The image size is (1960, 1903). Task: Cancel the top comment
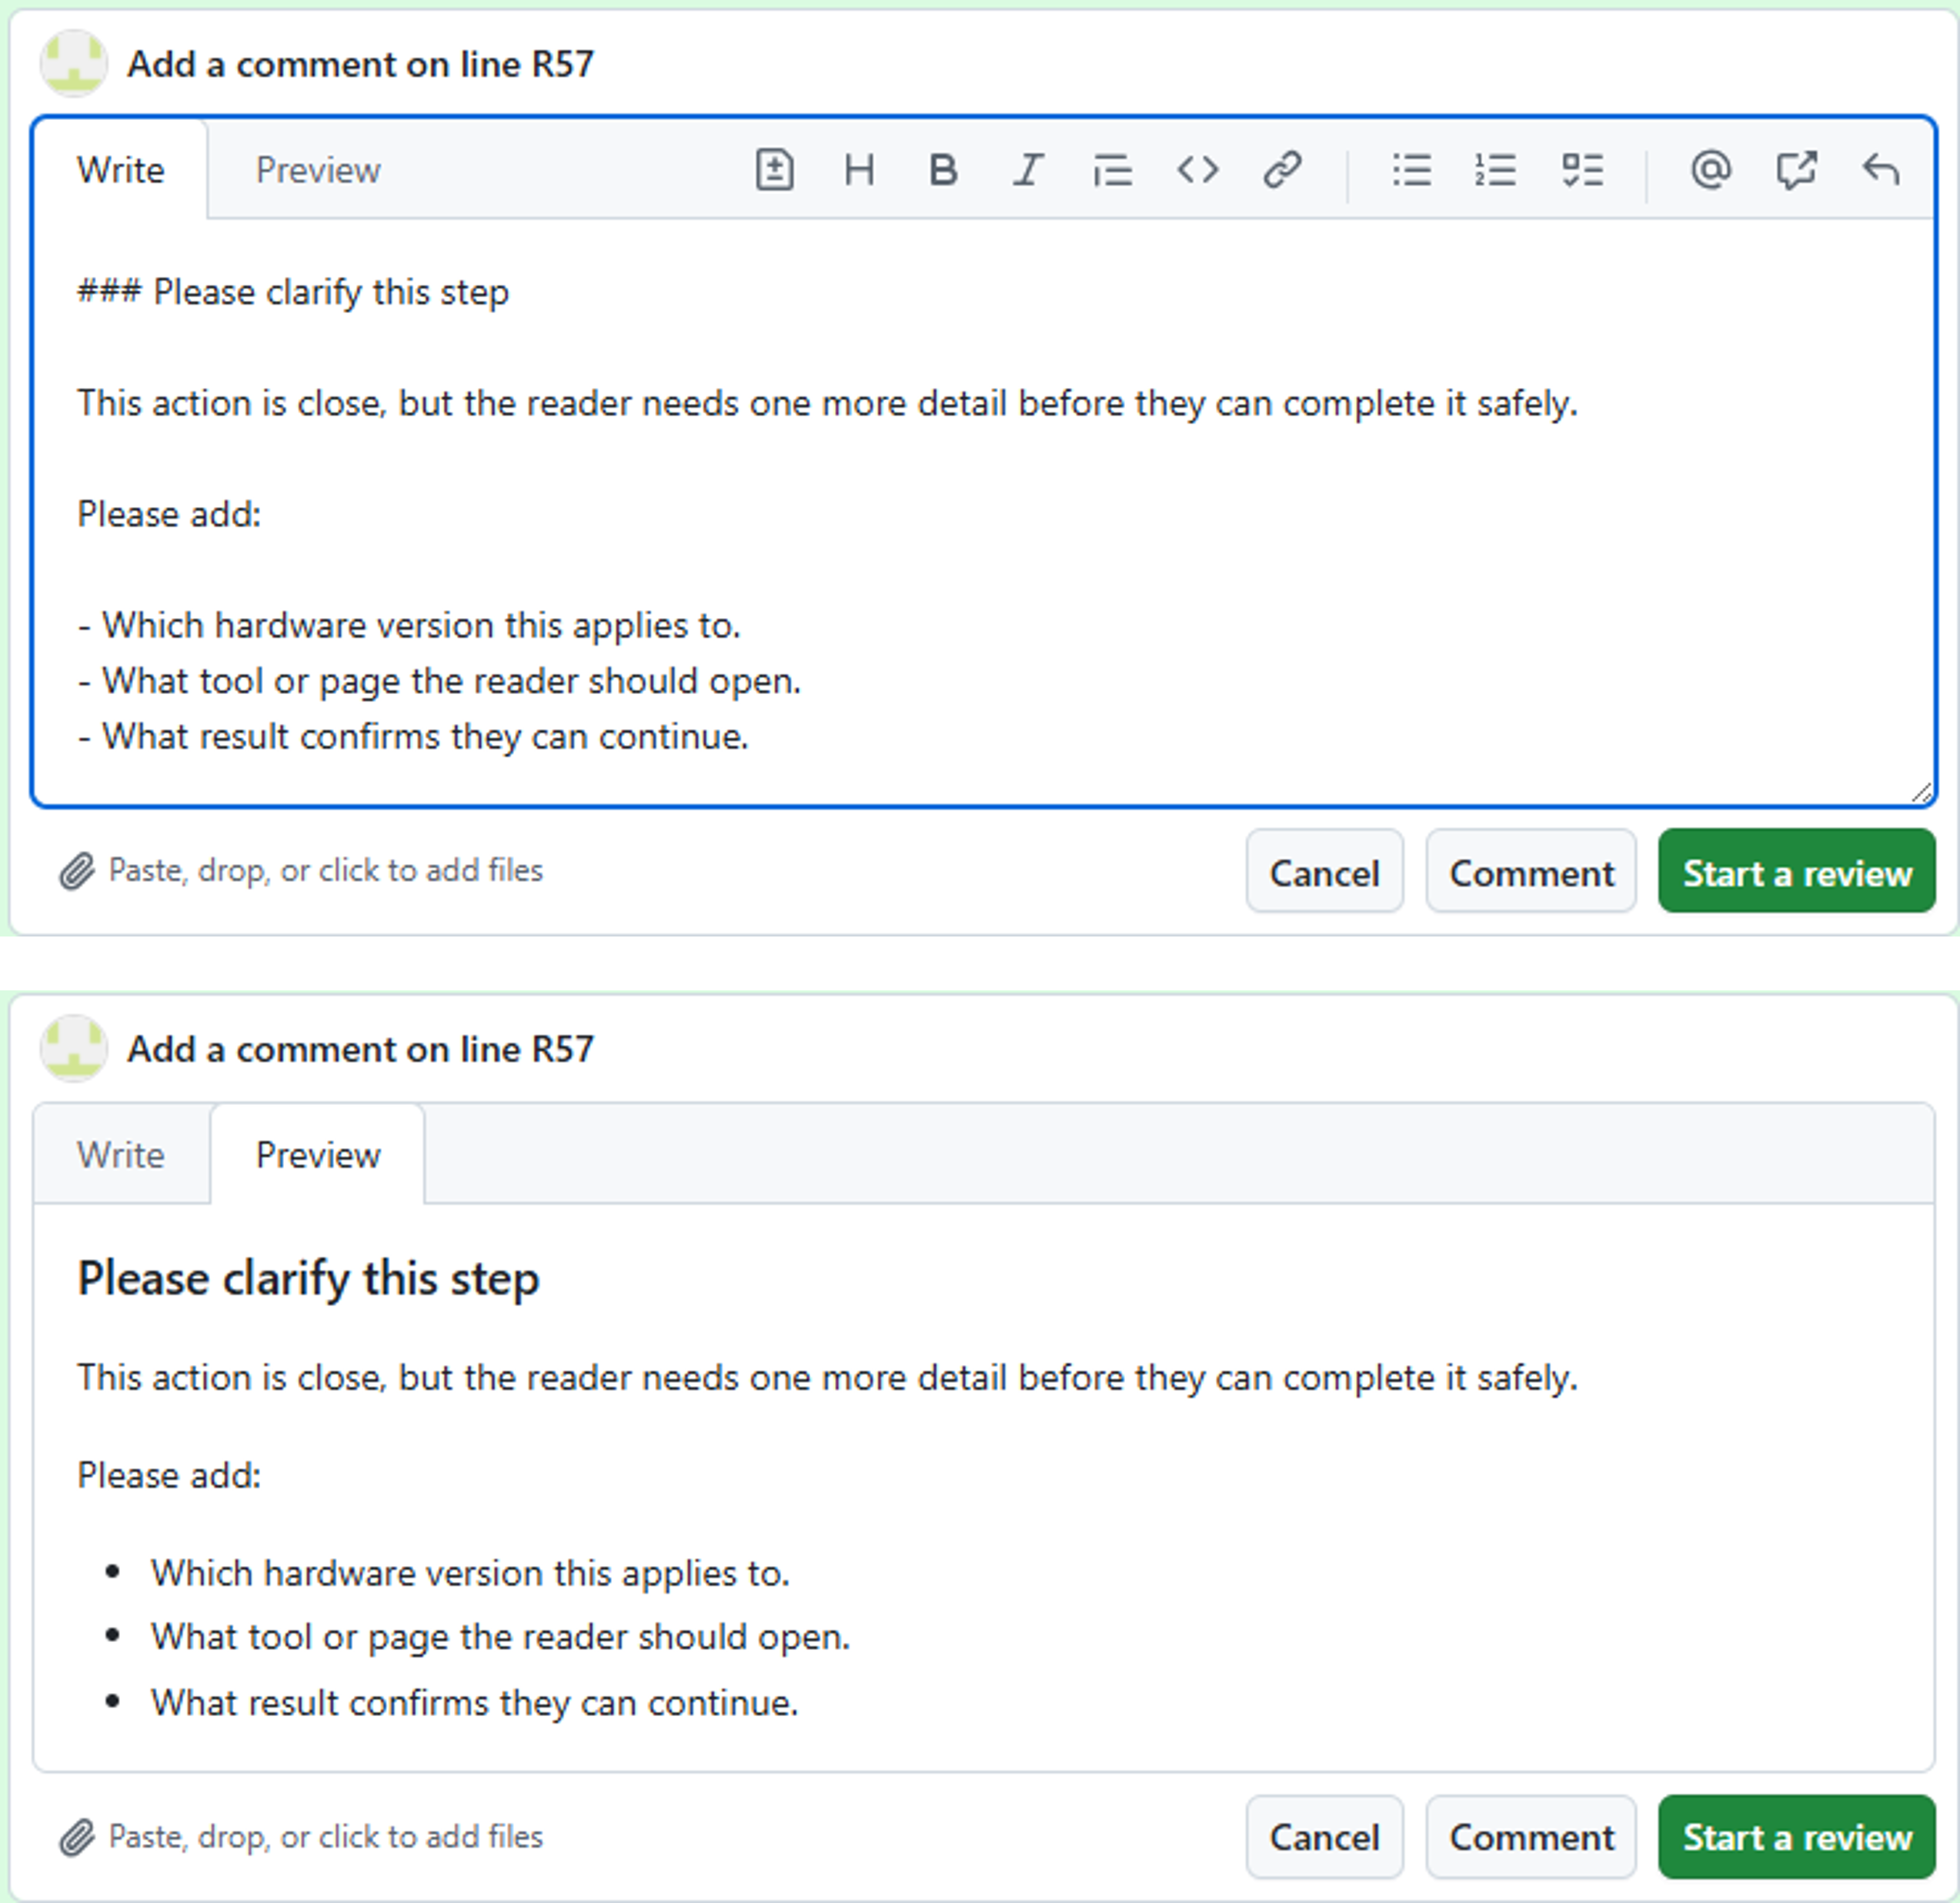pyautogui.click(x=1324, y=872)
